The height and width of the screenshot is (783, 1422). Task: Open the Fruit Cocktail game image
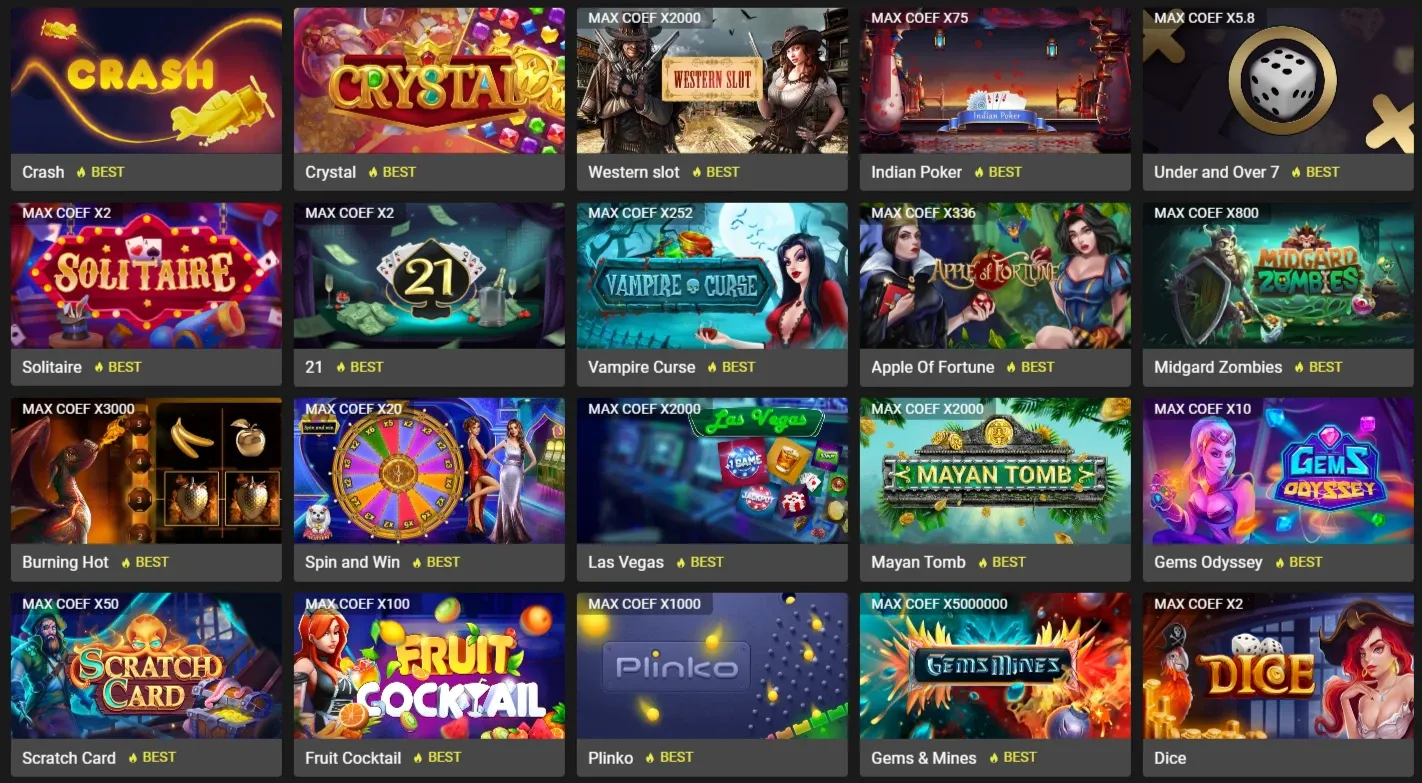coord(429,665)
